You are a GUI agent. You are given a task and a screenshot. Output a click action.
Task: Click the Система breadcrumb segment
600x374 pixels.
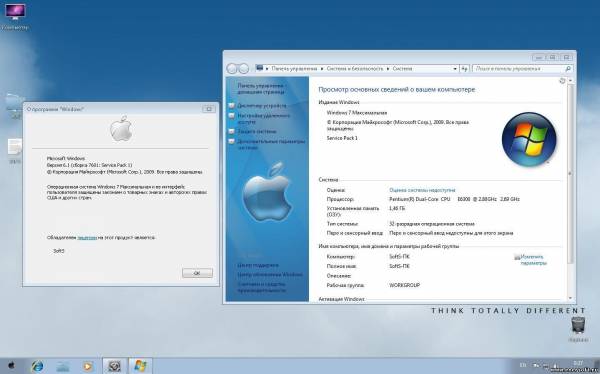click(402, 69)
